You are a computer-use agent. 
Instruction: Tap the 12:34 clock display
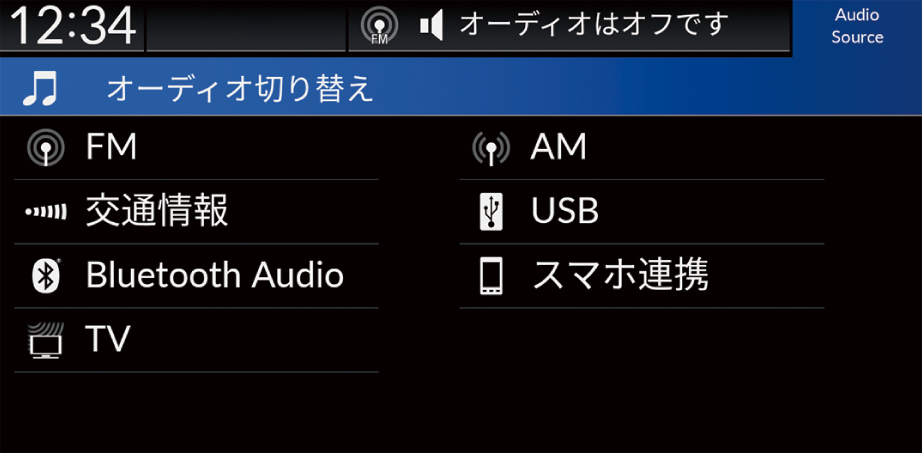(73, 26)
